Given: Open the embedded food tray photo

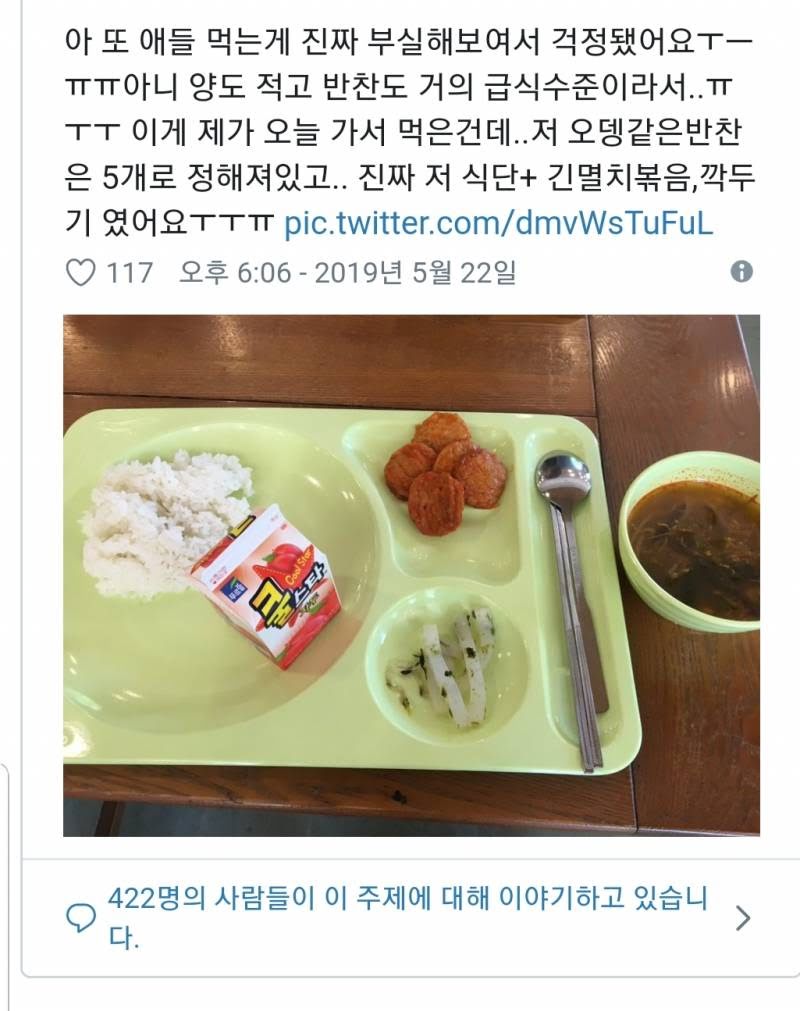Looking at the screenshot, I should [x=411, y=575].
